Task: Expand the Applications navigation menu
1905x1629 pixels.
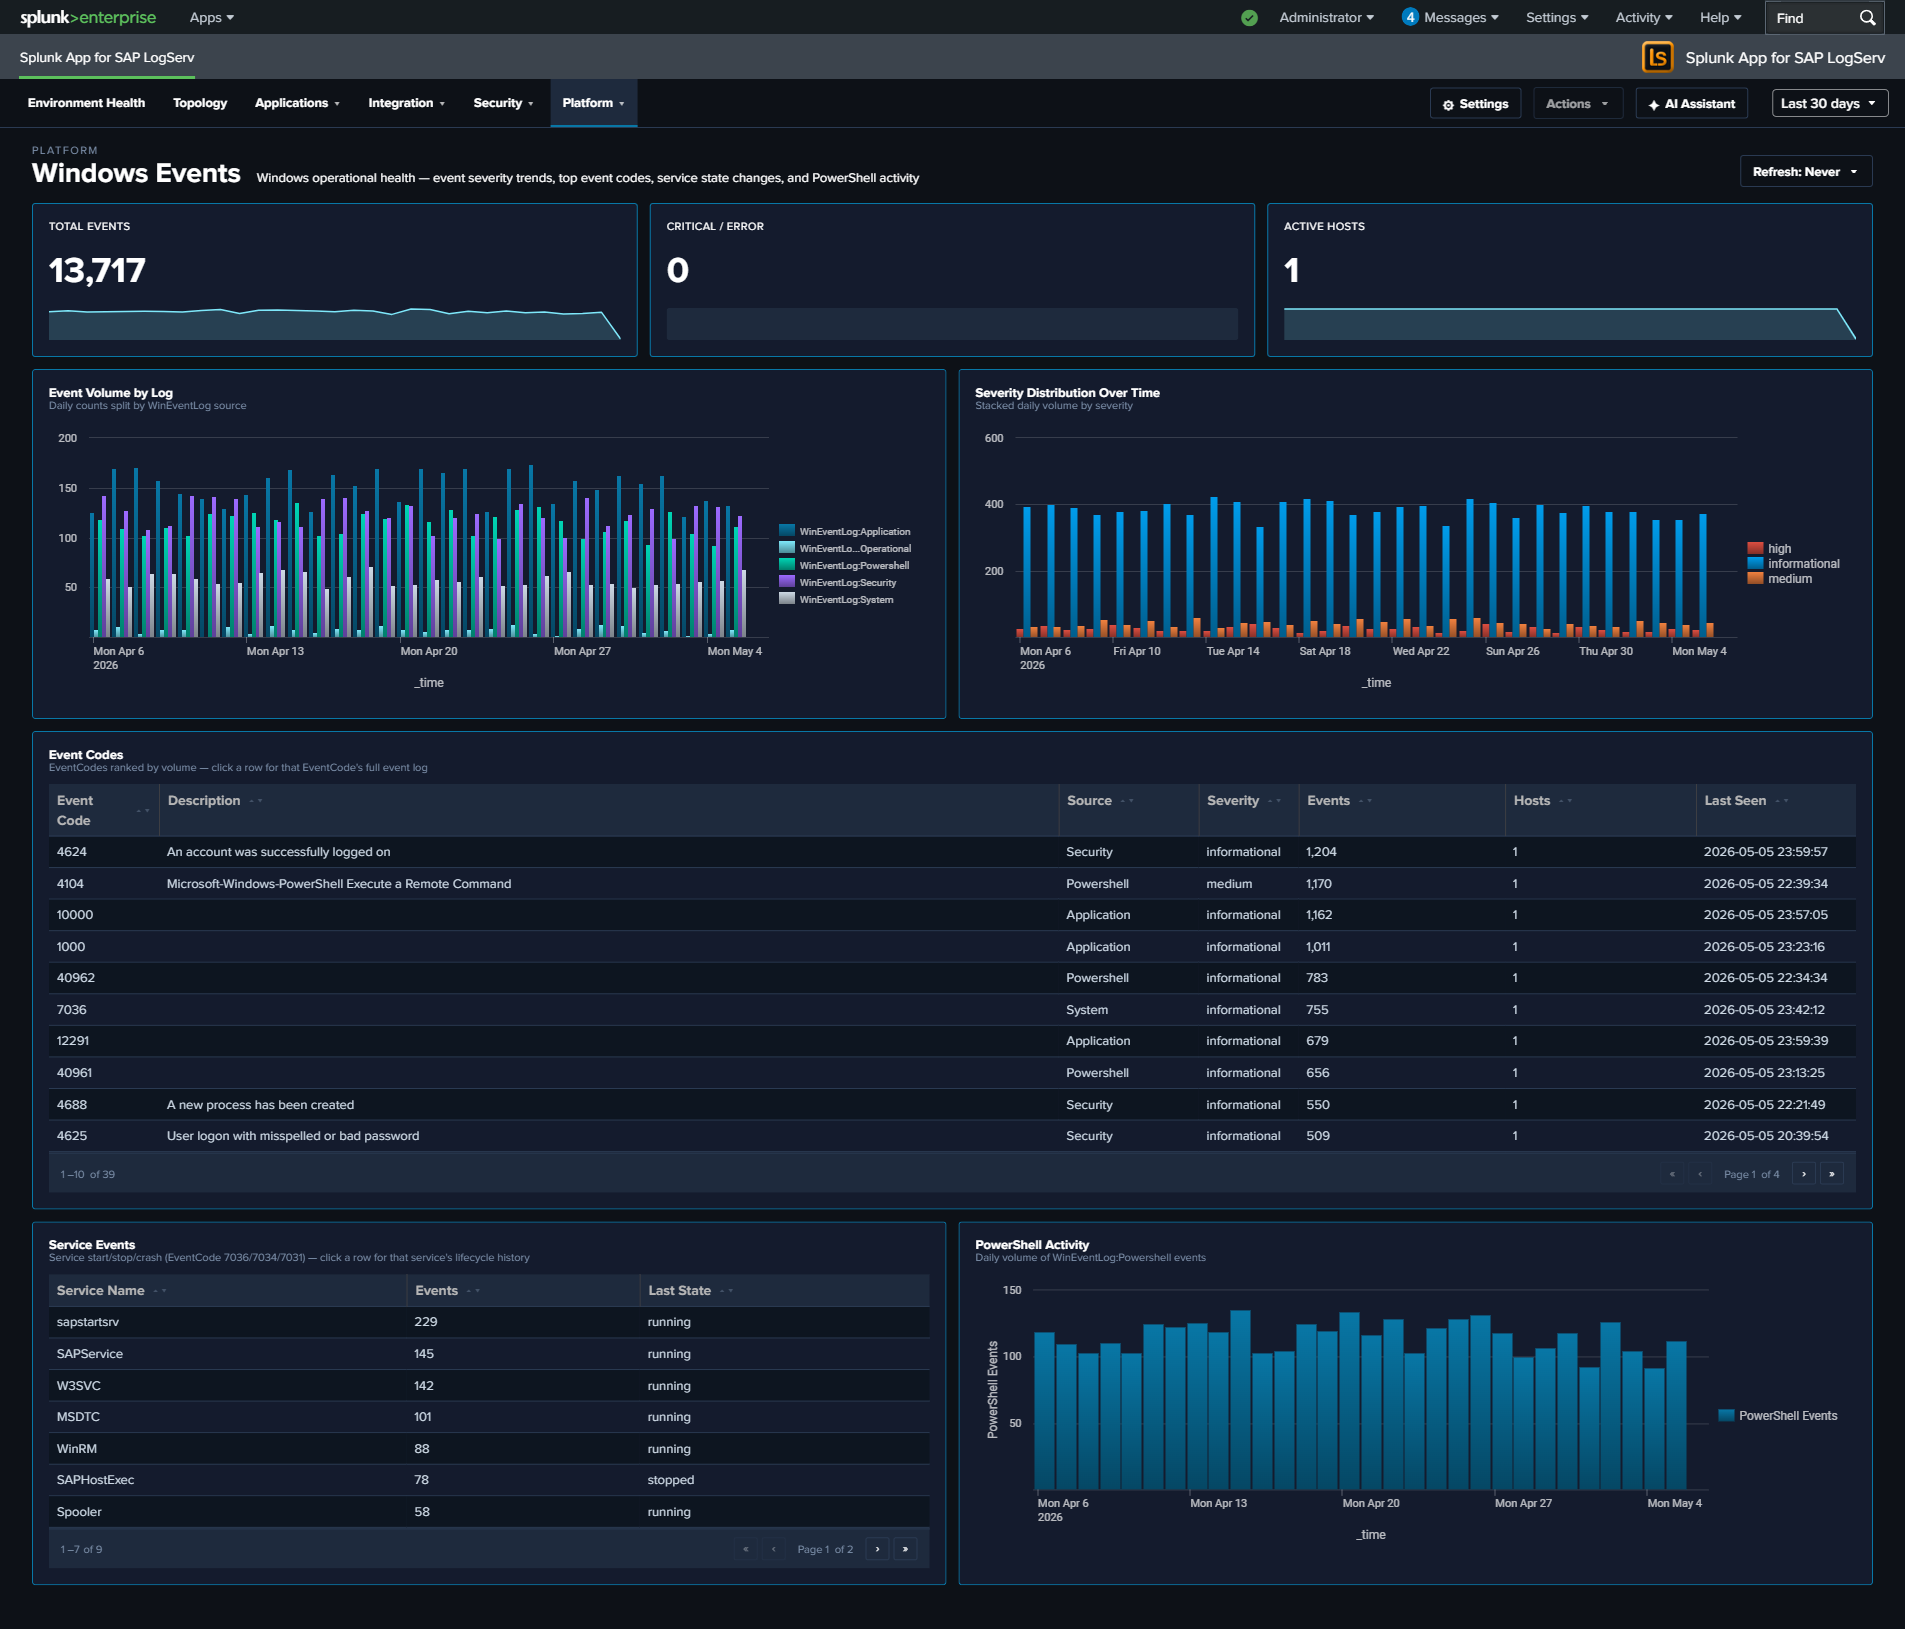Action: click(297, 103)
